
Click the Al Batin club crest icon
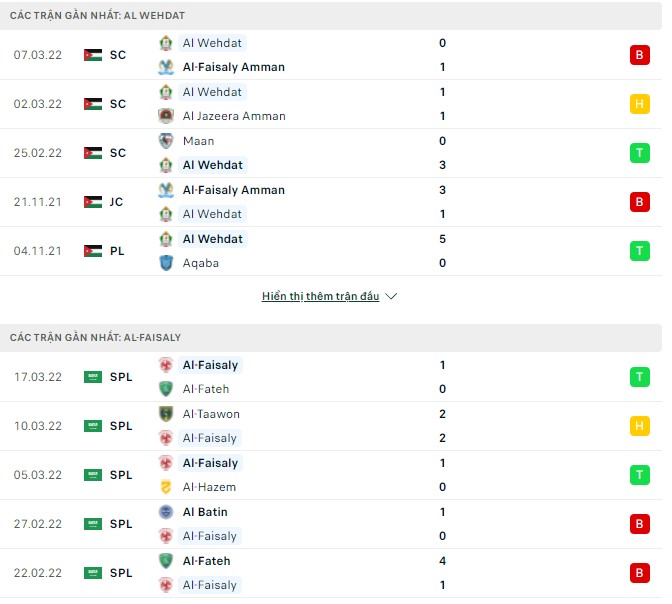(x=166, y=512)
